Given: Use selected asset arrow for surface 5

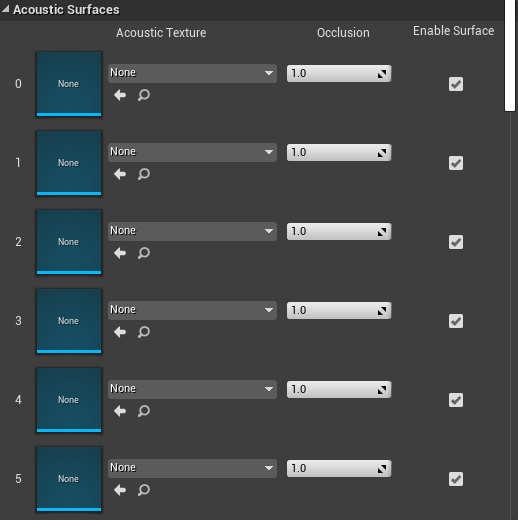Looking at the screenshot, I should click(x=120, y=490).
